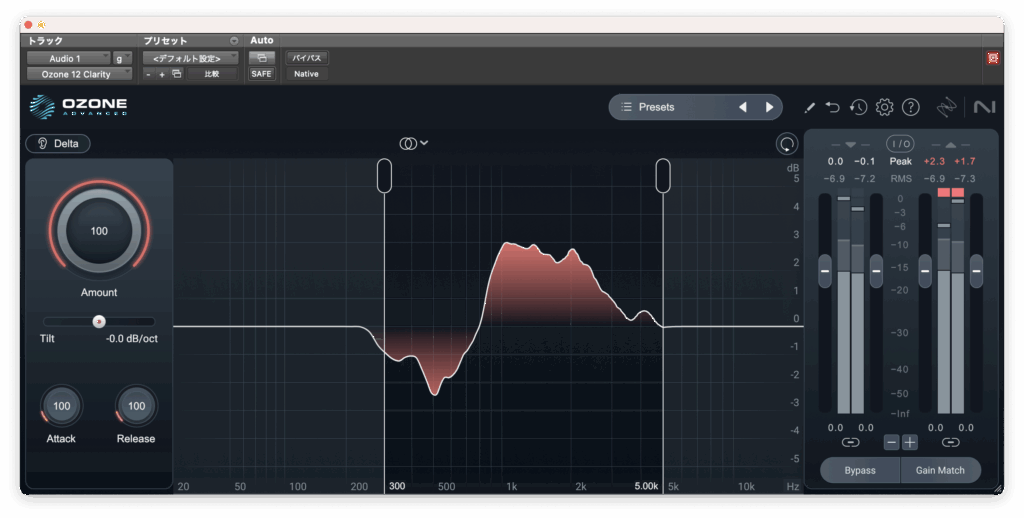The height and width of the screenshot is (518, 1024).
Task: Expand the channel mode dropdown with overlapping circles
Action: pyautogui.click(x=413, y=143)
